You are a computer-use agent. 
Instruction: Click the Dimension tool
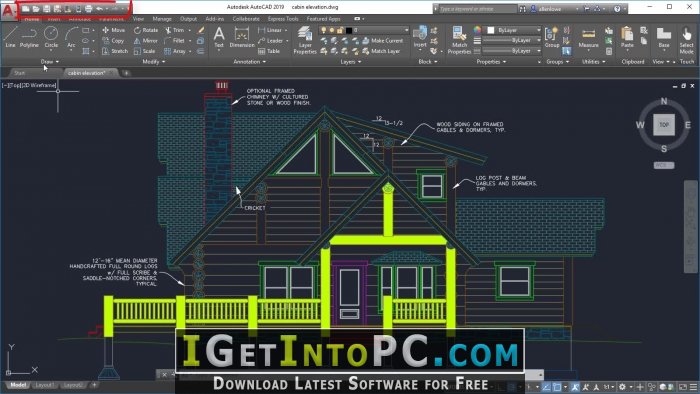coord(242,37)
